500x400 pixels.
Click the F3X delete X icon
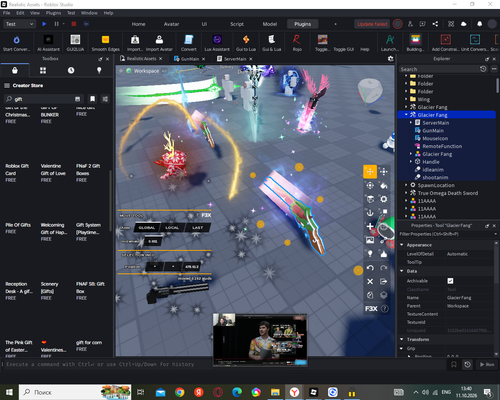click(x=370, y=282)
